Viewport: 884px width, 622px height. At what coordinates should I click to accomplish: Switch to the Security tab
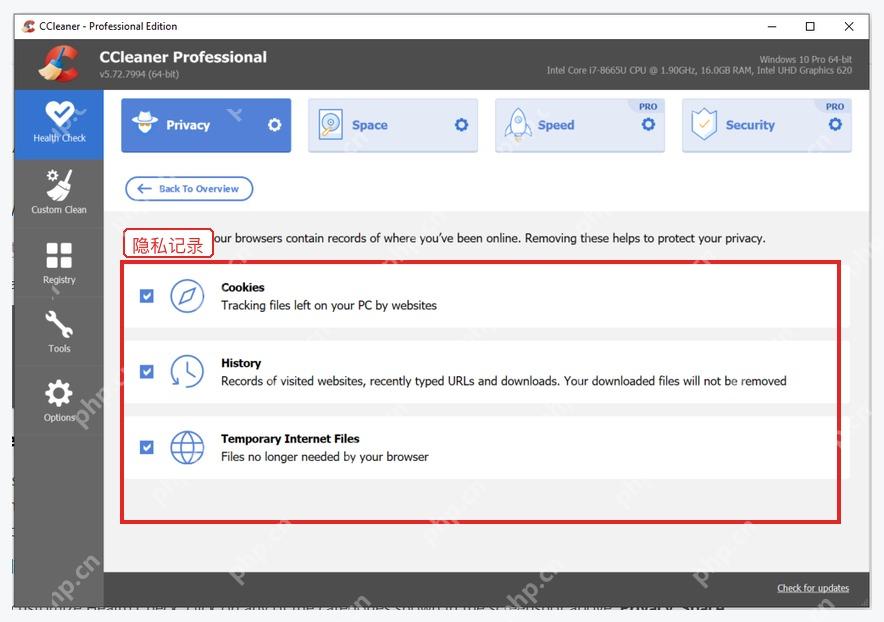click(x=767, y=125)
